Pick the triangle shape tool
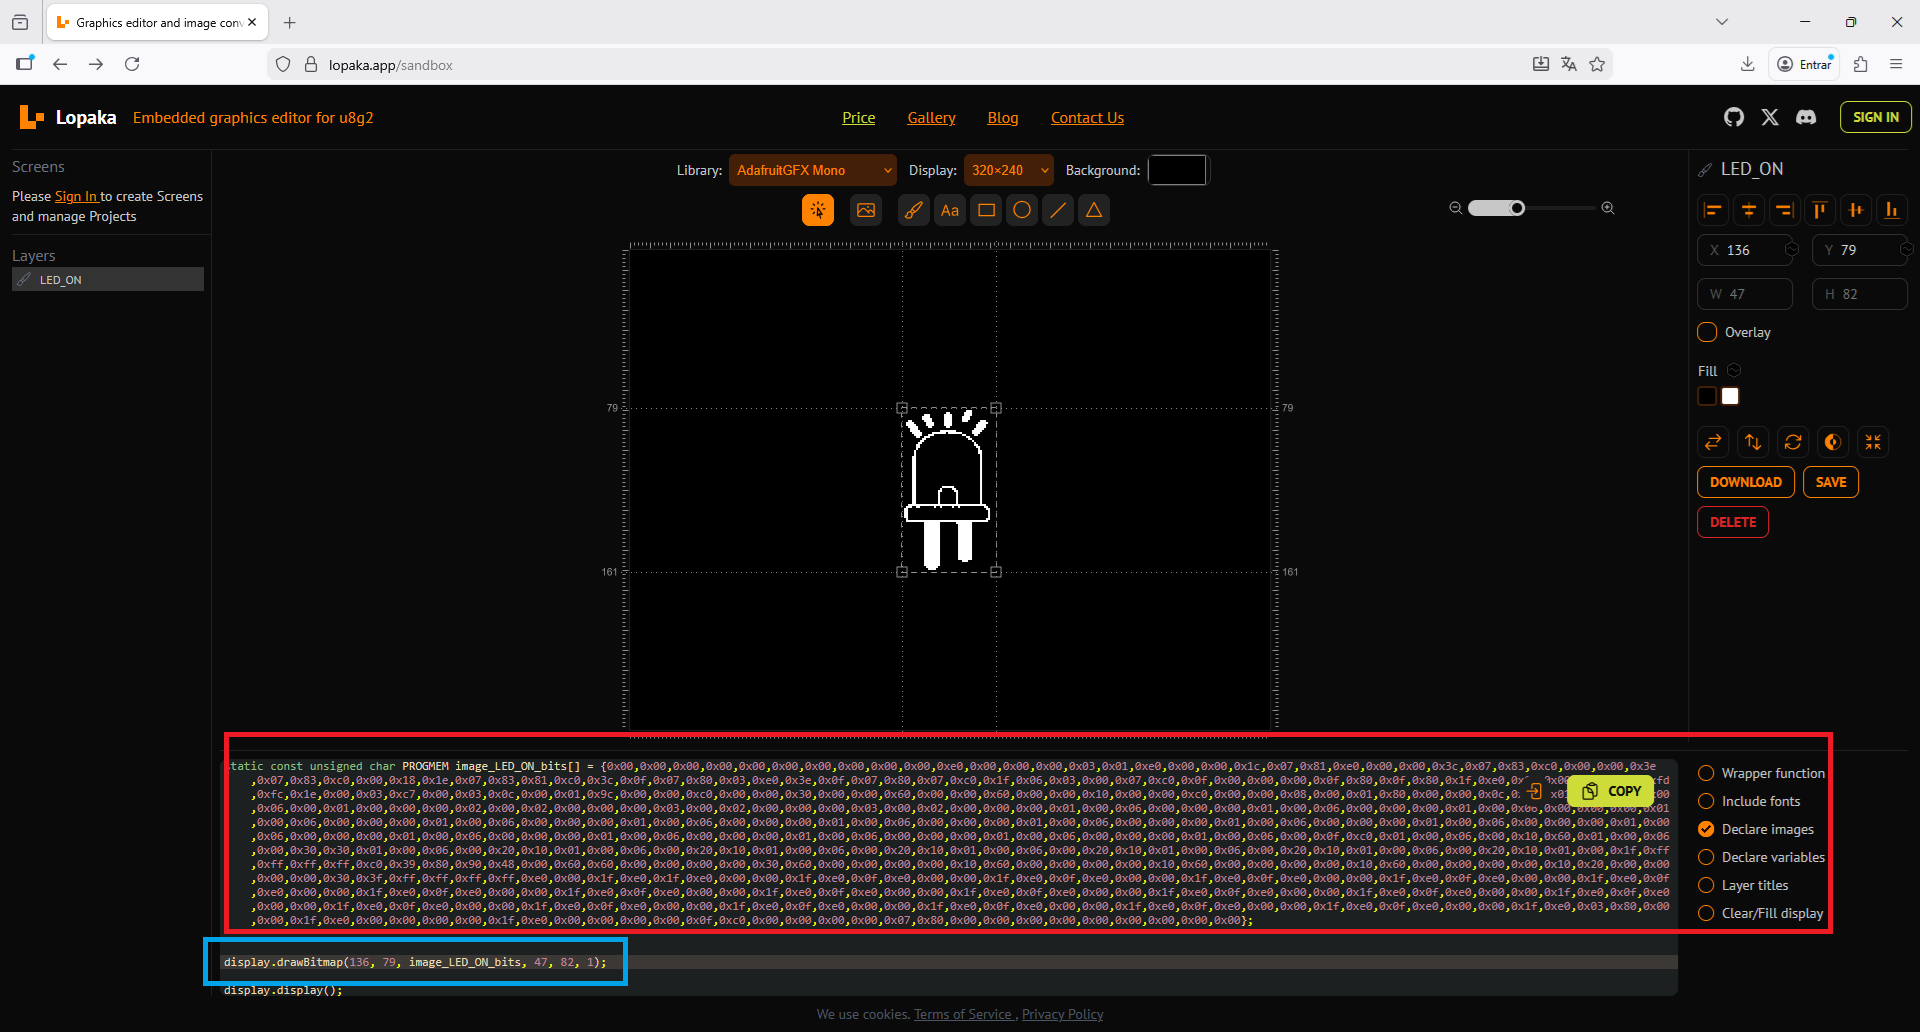1920x1032 pixels. pos(1094,210)
